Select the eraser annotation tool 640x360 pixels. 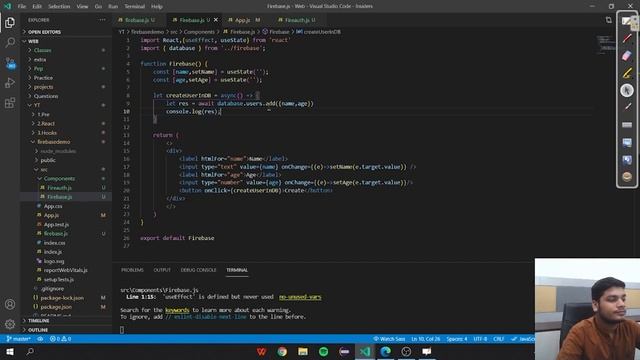pyautogui.click(x=627, y=56)
